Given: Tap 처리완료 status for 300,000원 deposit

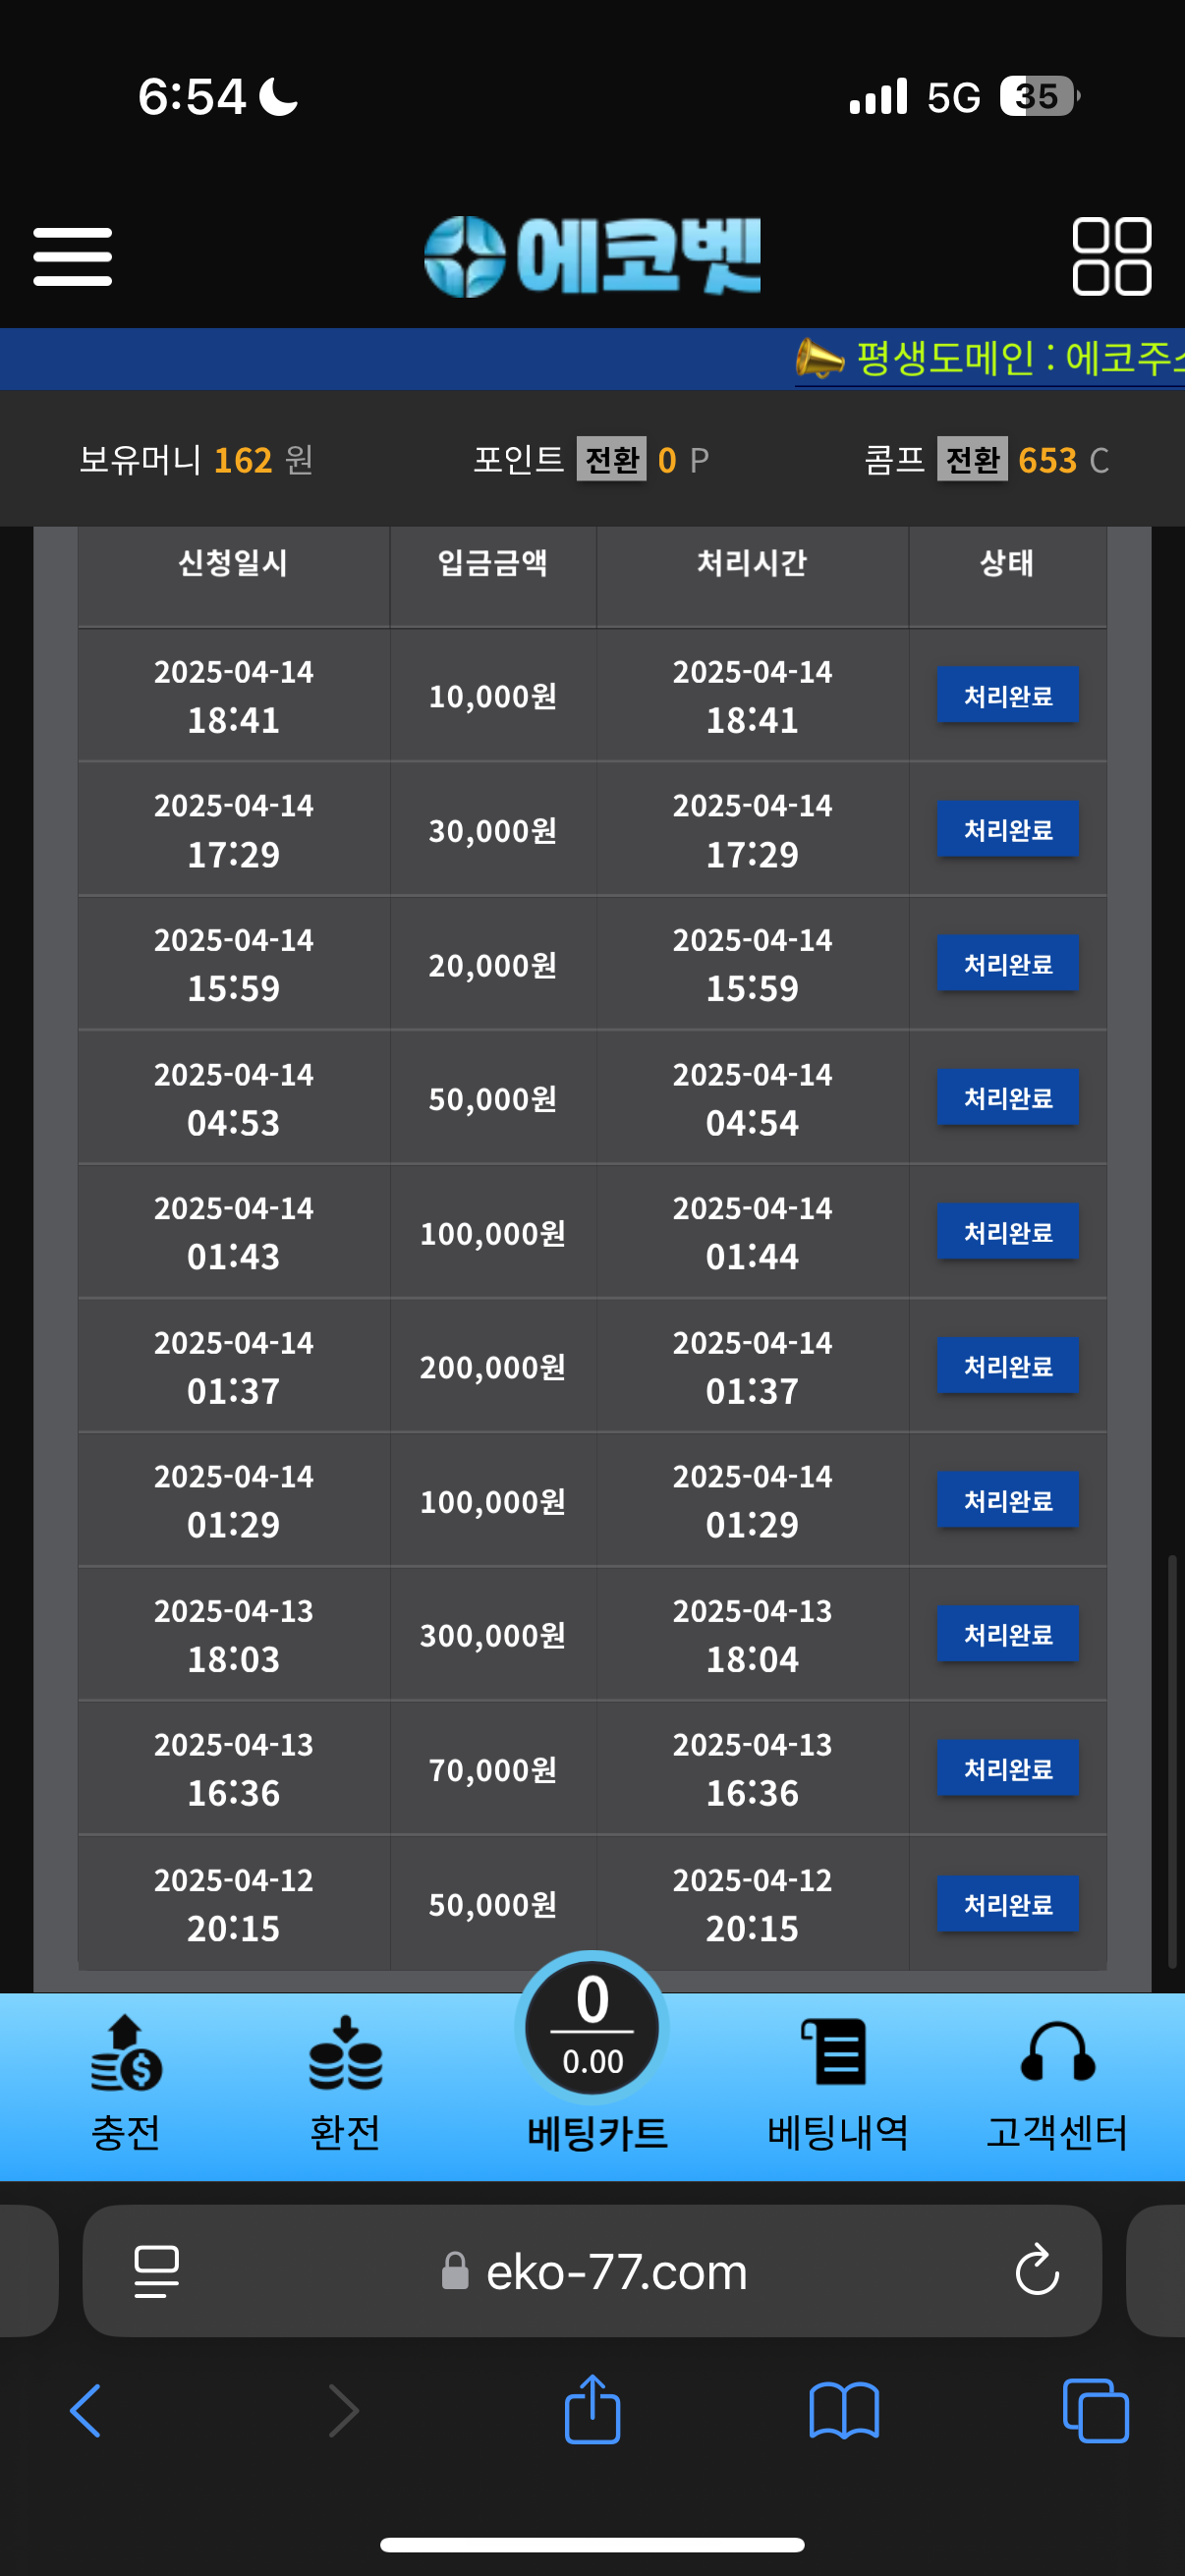Looking at the screenshot, I should pyautogui.click(x=1007, y=1634).
